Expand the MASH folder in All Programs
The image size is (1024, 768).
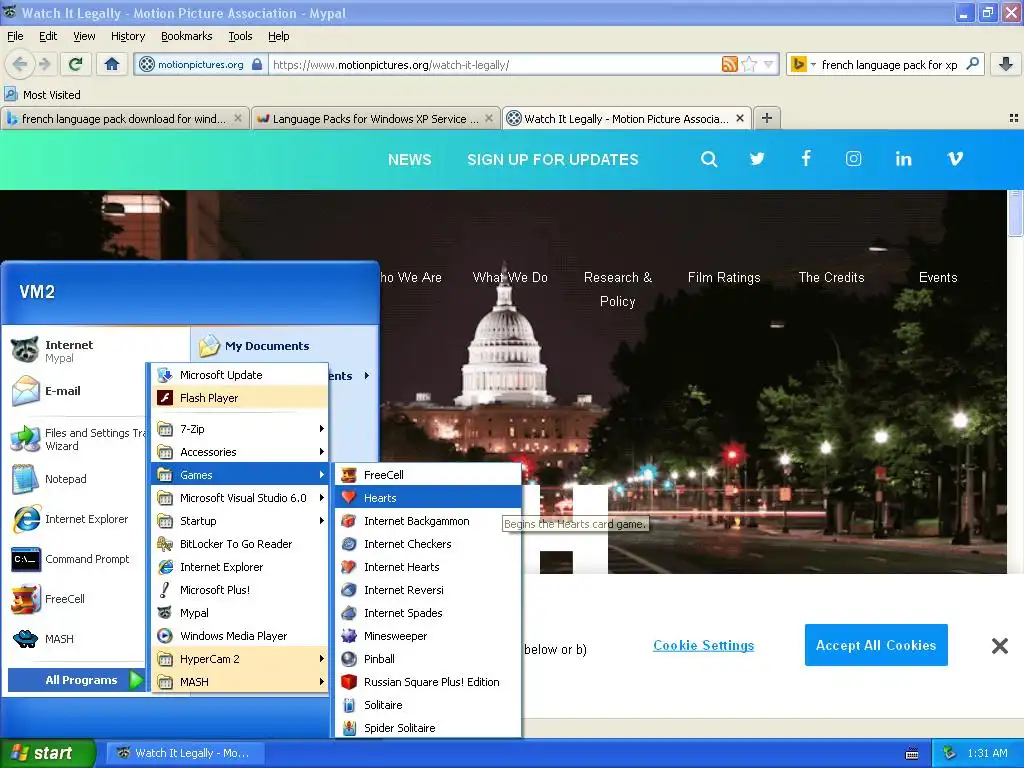pos(240,682)
